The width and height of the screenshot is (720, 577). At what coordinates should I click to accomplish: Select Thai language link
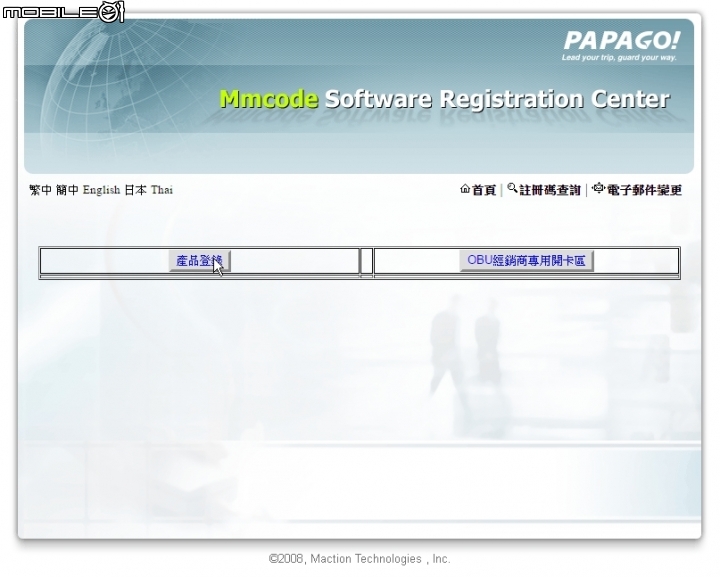pyautogui.click(x=162, y=190)
